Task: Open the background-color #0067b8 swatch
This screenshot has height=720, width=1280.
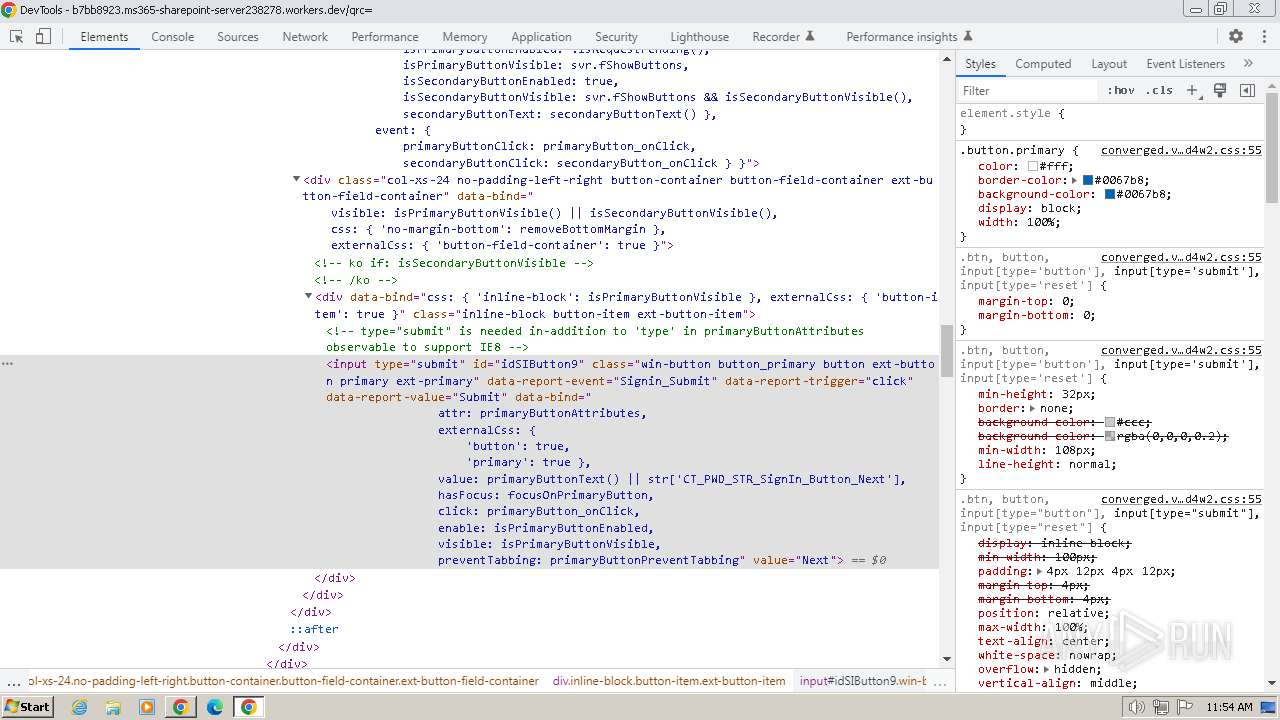Action: 1109,195
